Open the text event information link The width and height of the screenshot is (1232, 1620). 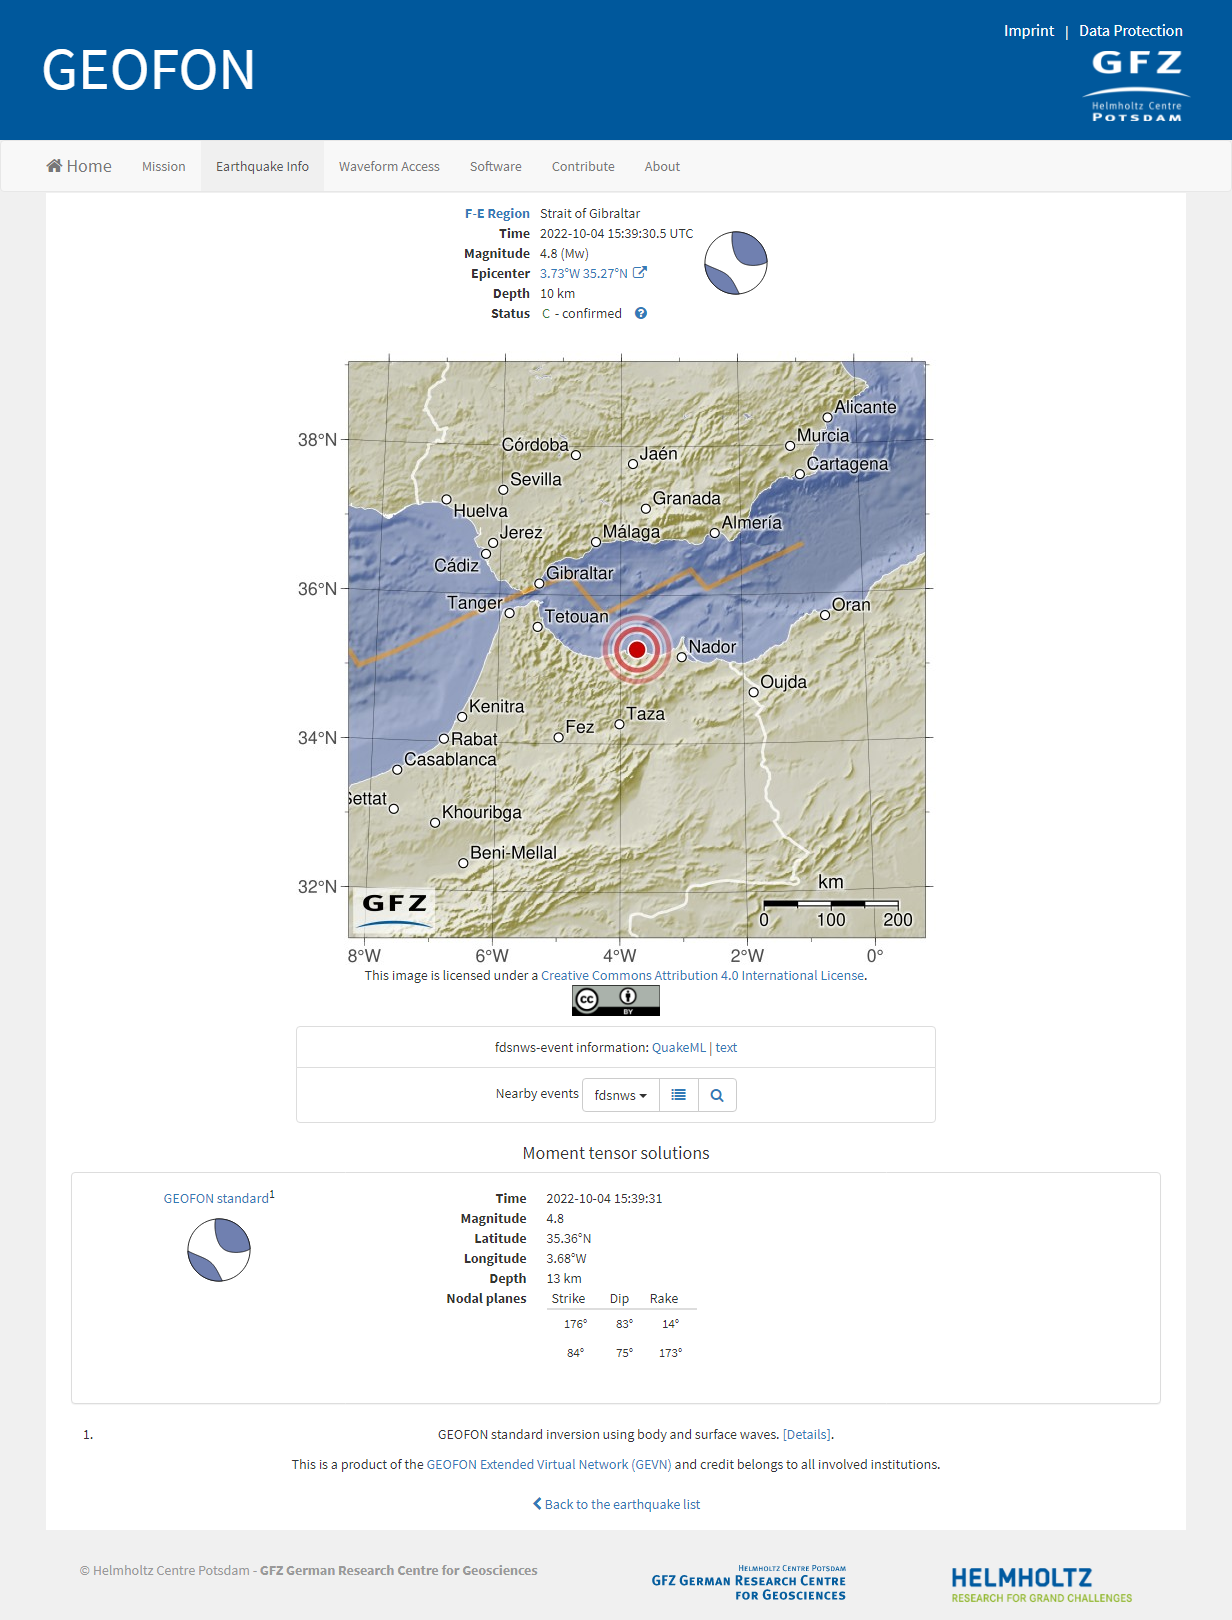(726, 1047)
